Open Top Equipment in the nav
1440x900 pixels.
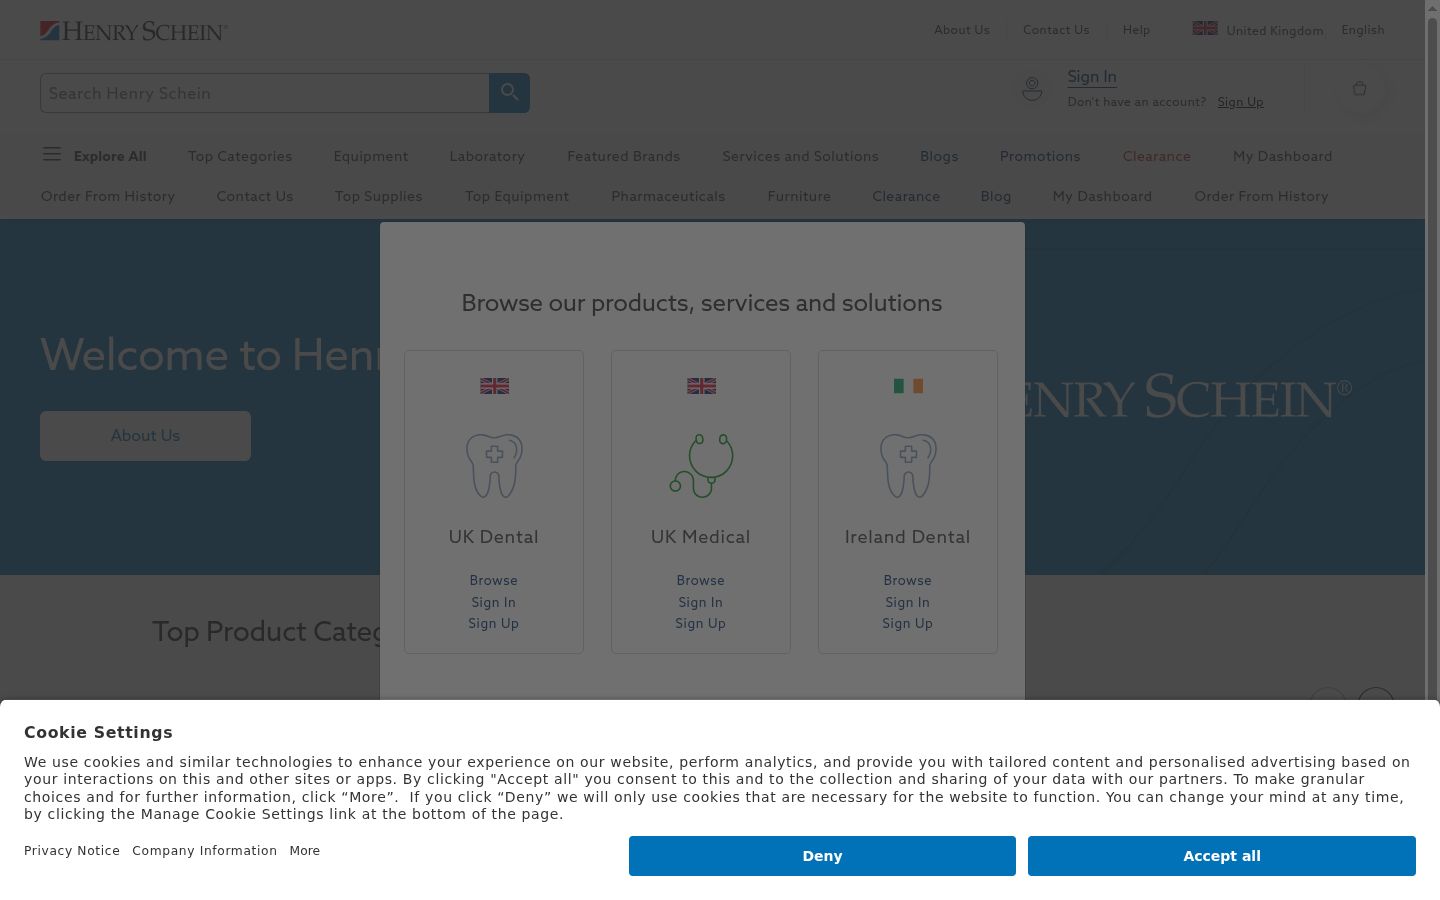(x=517, y=196)
